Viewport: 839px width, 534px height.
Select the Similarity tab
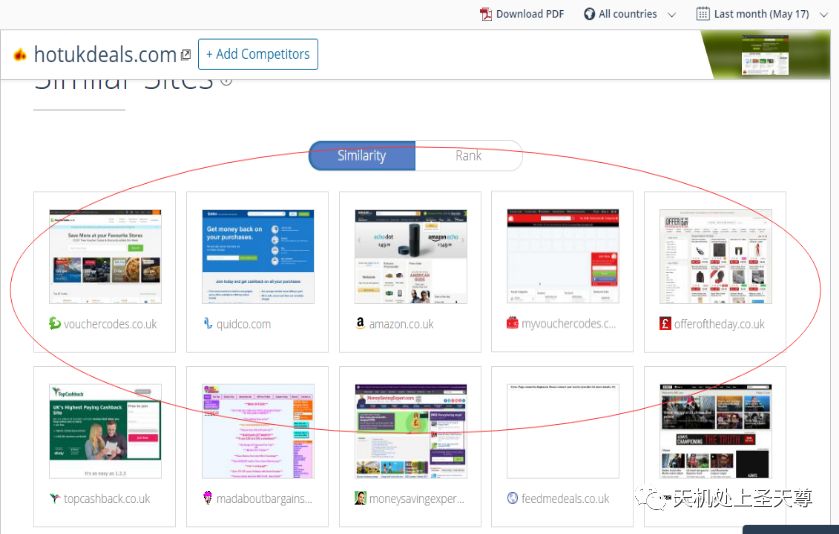tap(362, 156)
